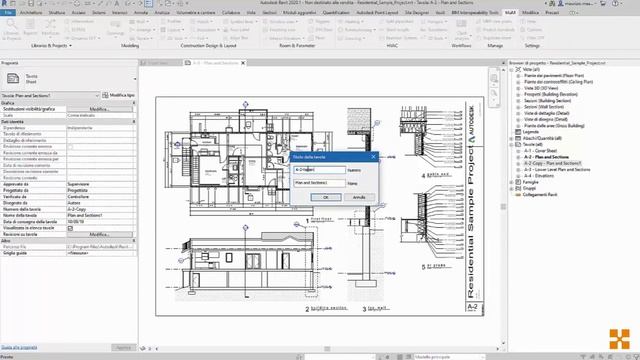Expand Gruppi in project browser
Image resolution: width=640 pixels, height=360 pixels.
(511, 188)
